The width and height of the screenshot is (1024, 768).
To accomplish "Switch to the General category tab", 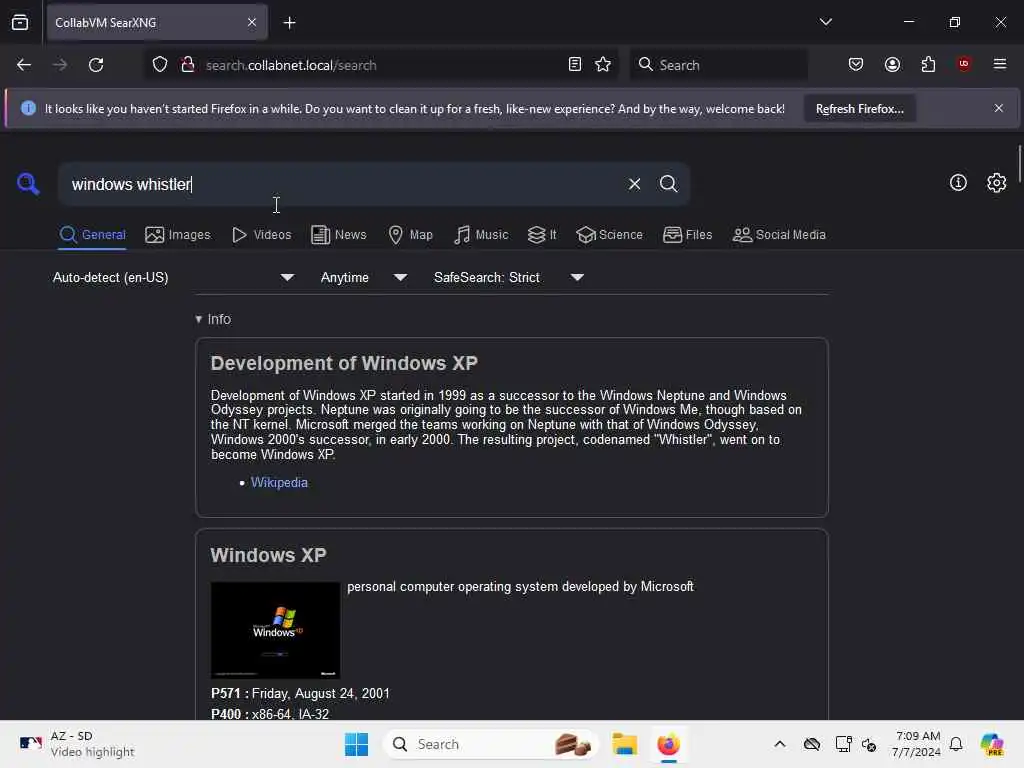I will pyautogui.click(x=92, y=234).
